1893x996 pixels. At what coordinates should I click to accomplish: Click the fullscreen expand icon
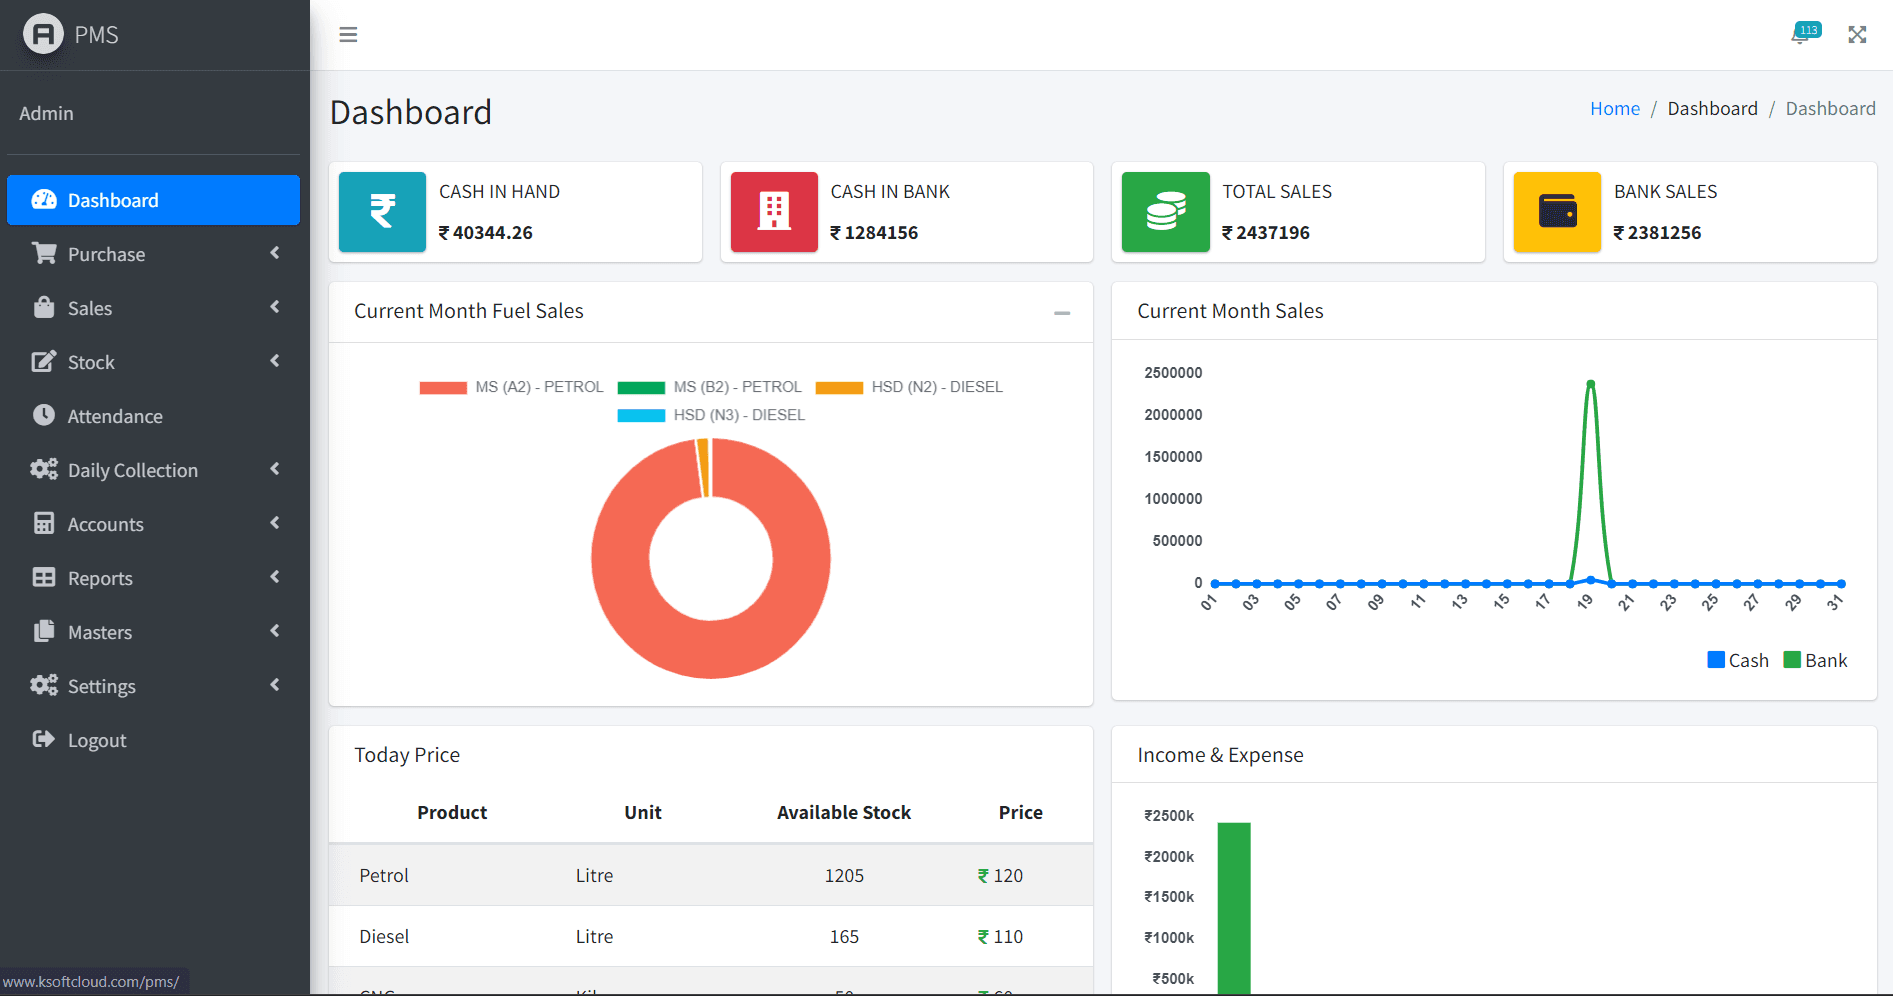point(1857,35)
